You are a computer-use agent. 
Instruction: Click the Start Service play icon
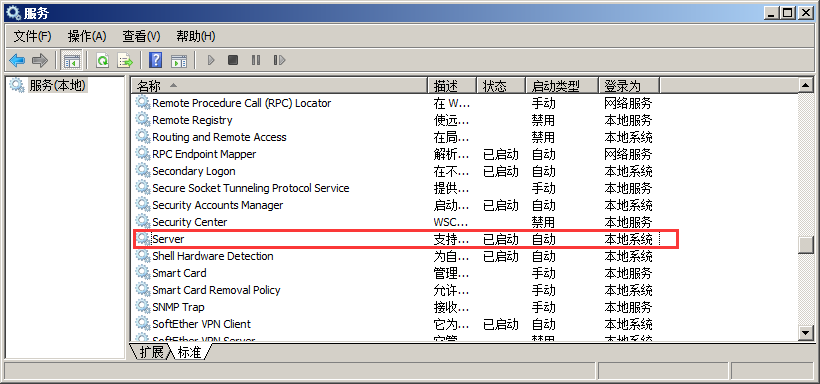[211, 60]
